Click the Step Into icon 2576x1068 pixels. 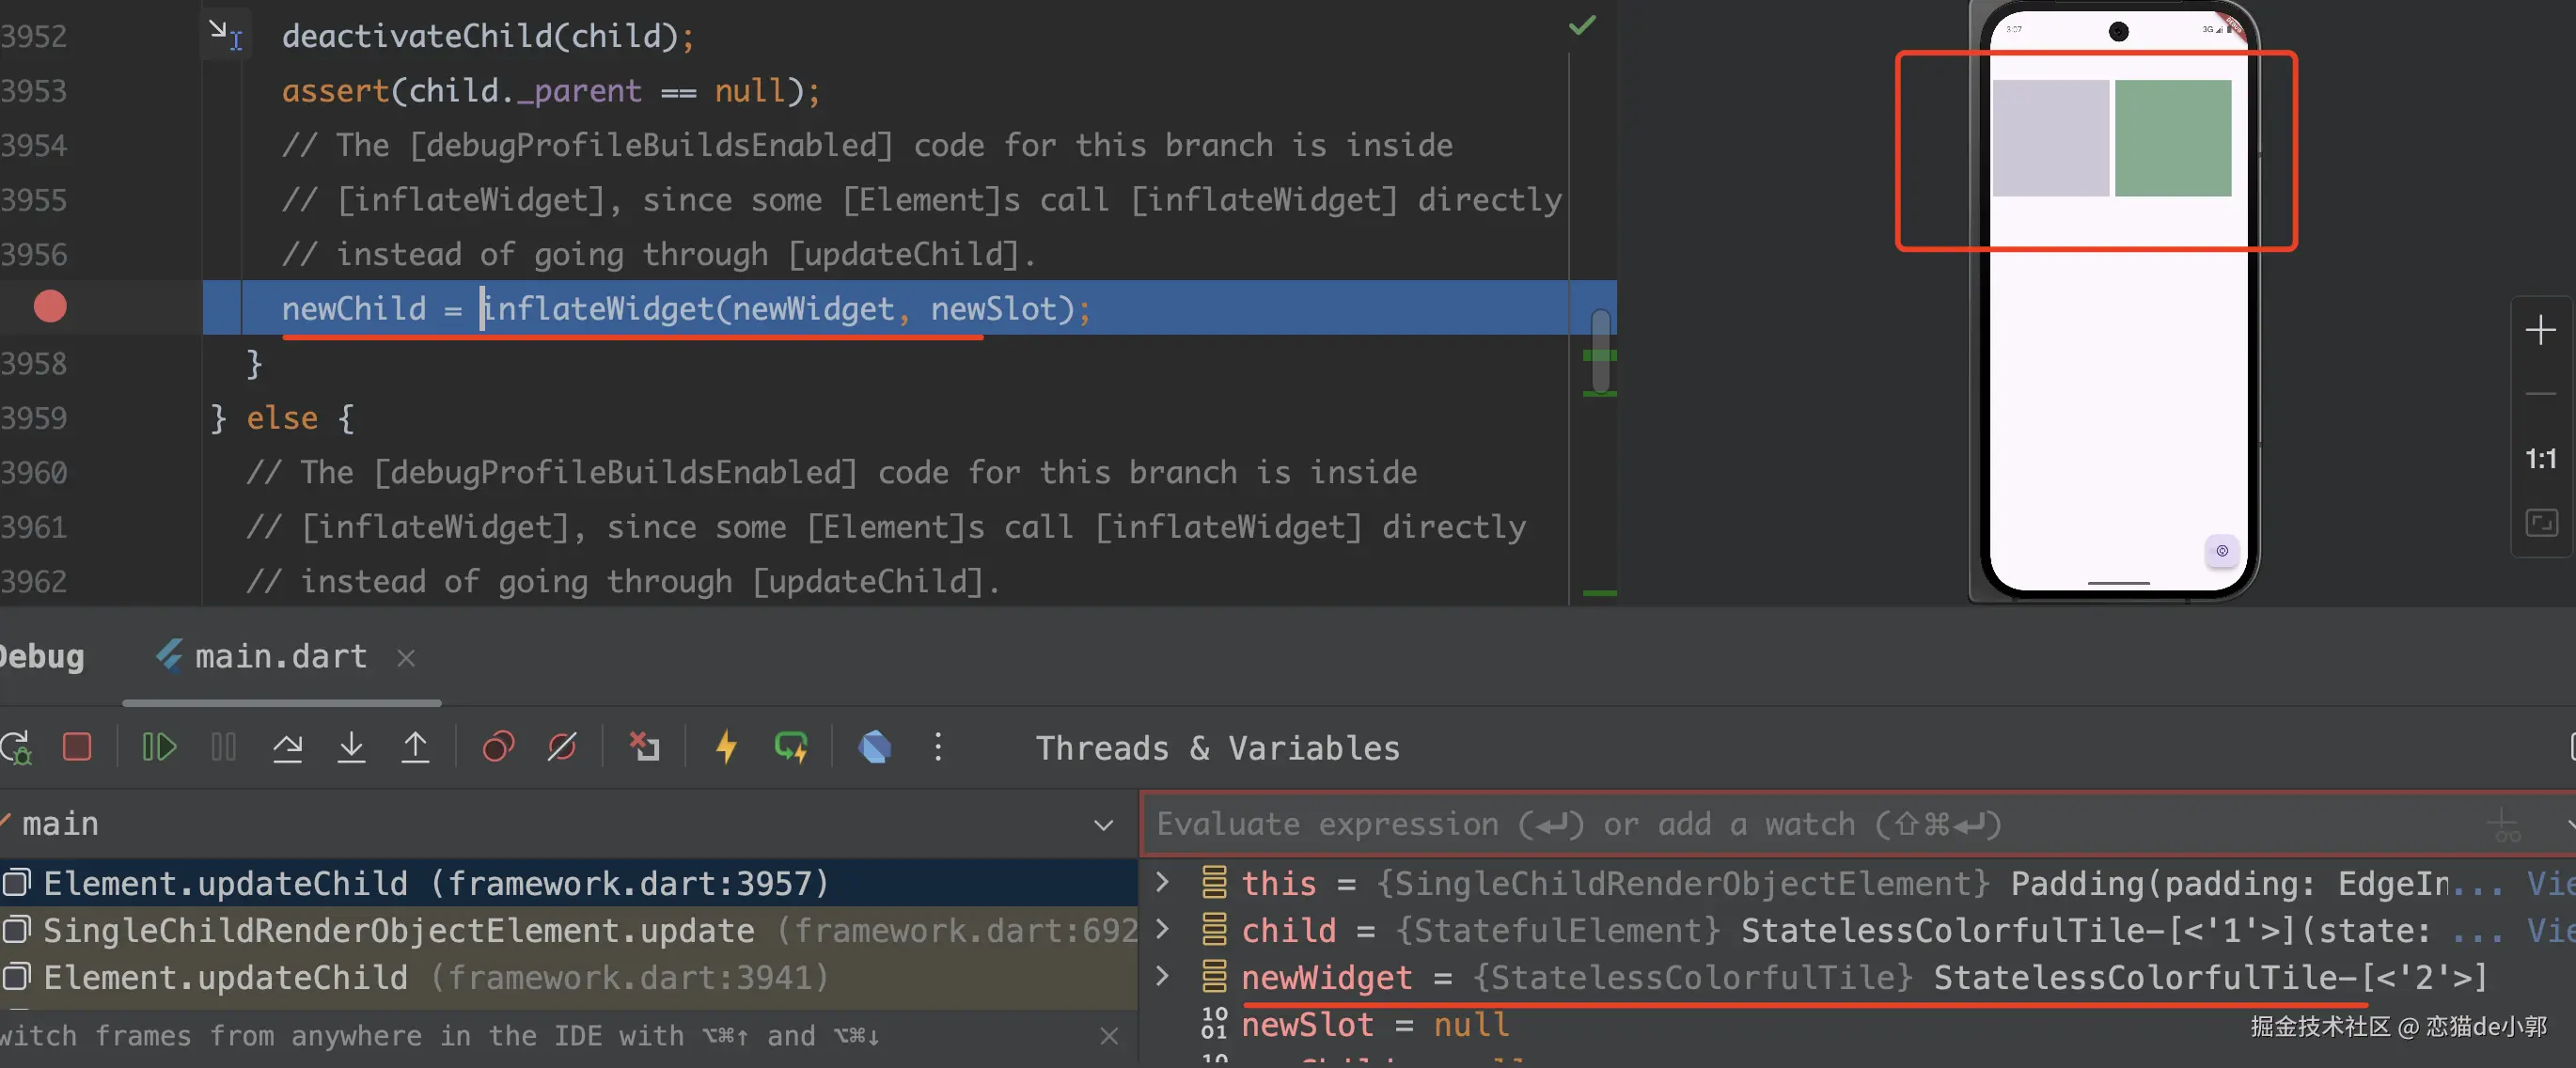pyautogui.click(x=351, y=747)
